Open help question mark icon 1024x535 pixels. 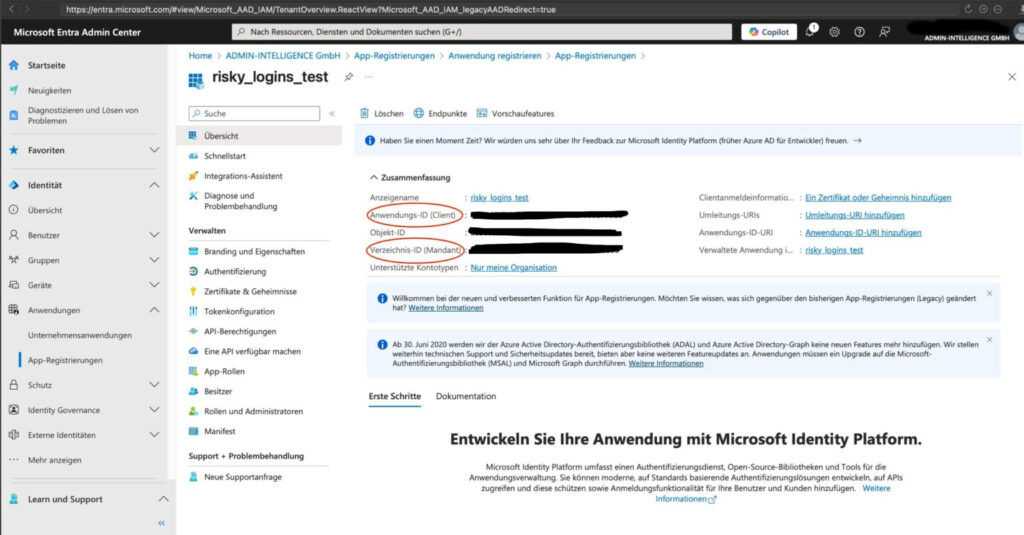click(x=859, y=32)
